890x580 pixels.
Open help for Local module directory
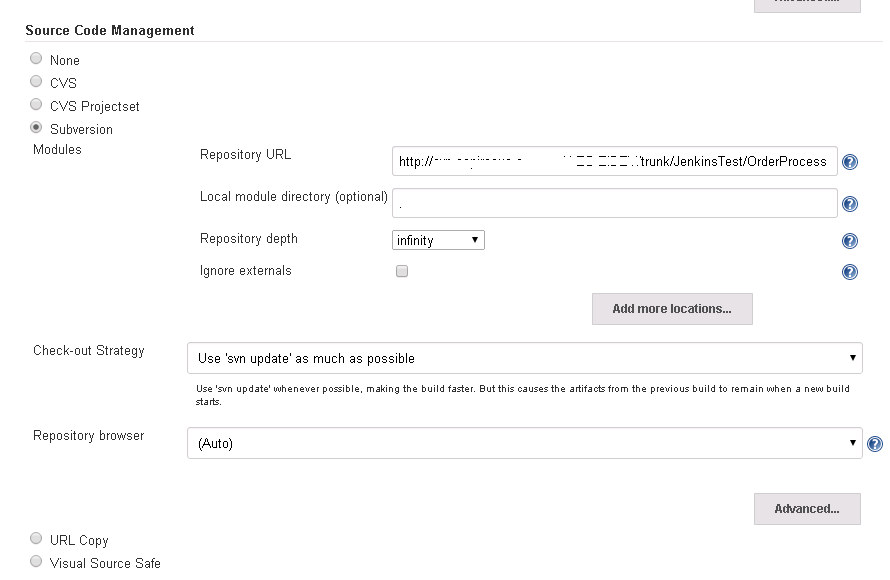tap(850, 204)
